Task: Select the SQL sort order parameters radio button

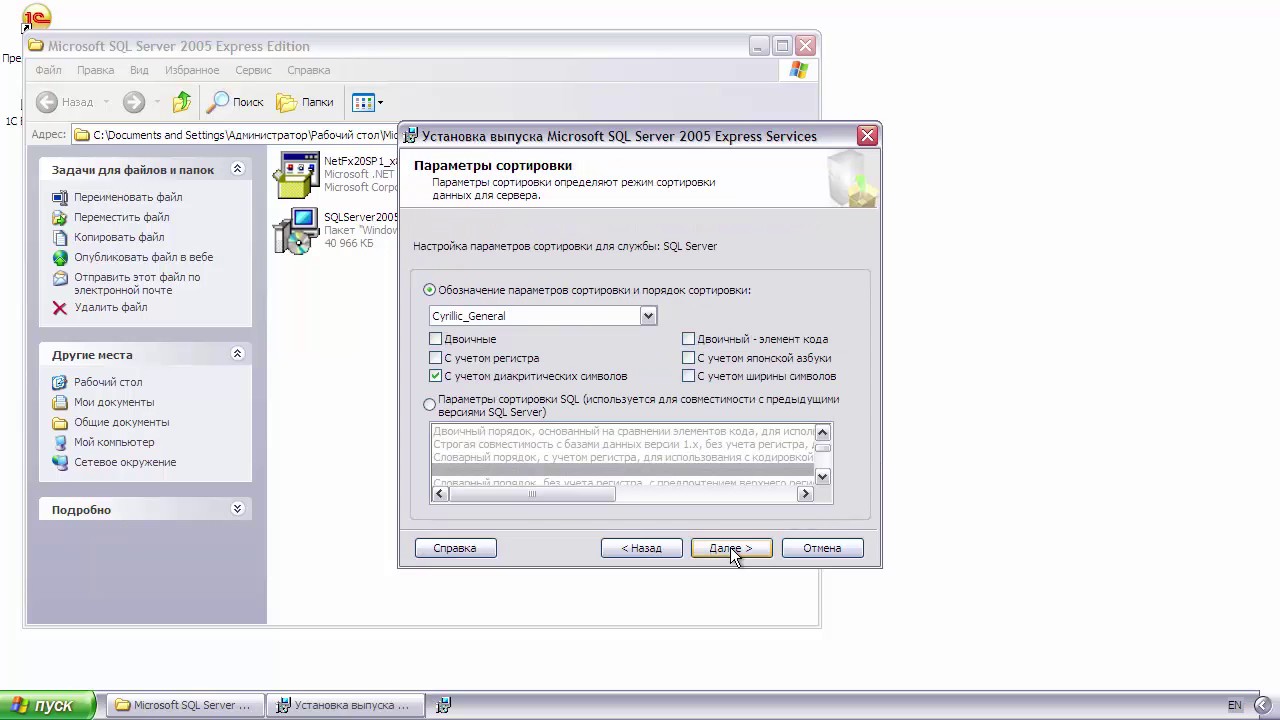Action: coord(430,405)
